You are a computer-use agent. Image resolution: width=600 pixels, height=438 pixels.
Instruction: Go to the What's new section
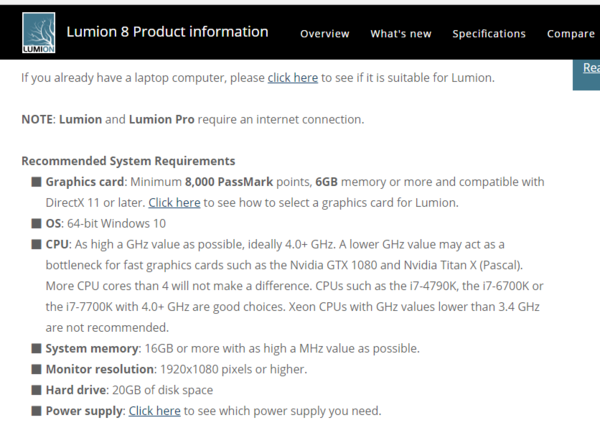[x=400, y=34]
